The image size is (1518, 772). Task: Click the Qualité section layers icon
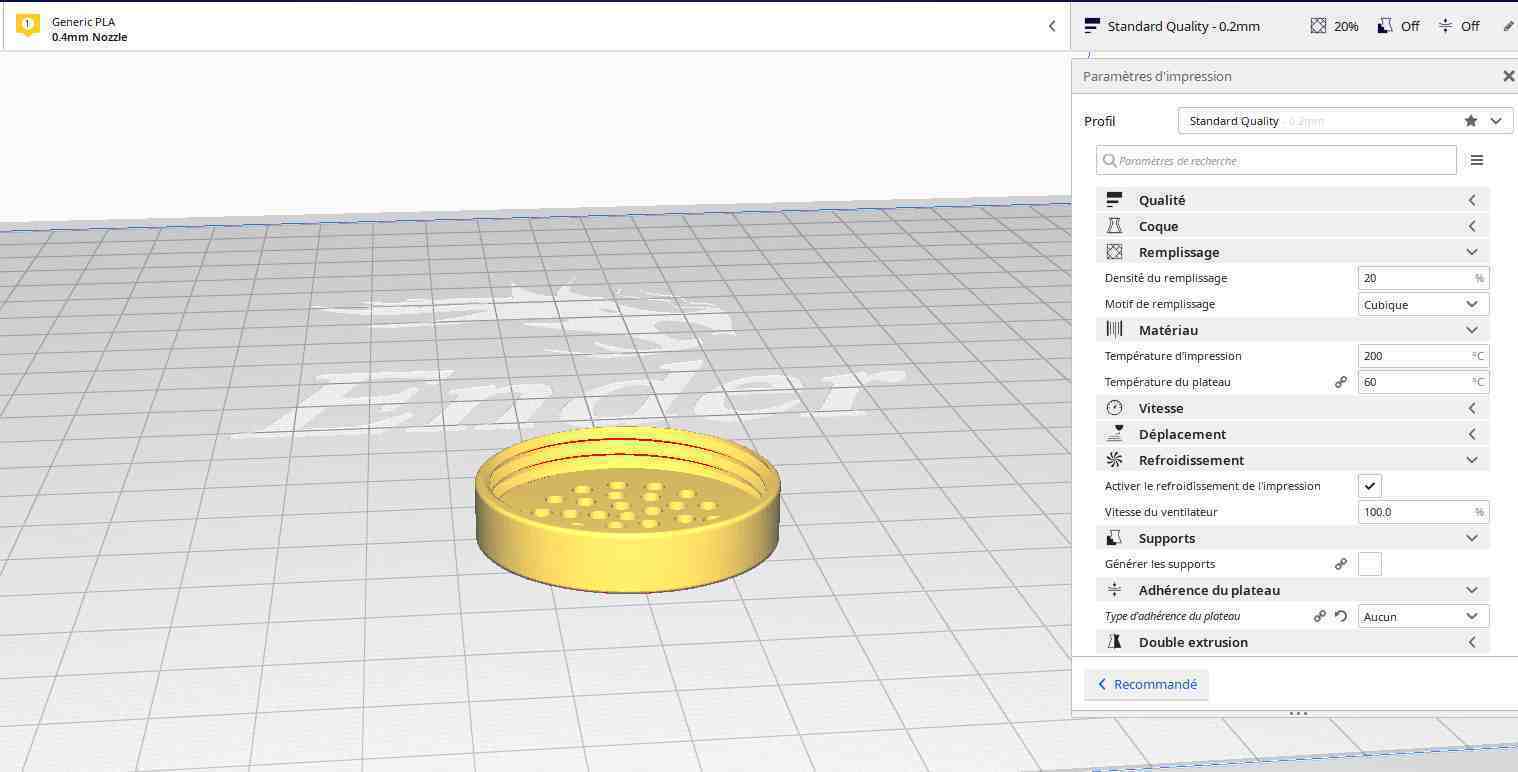click(1114, 200)
